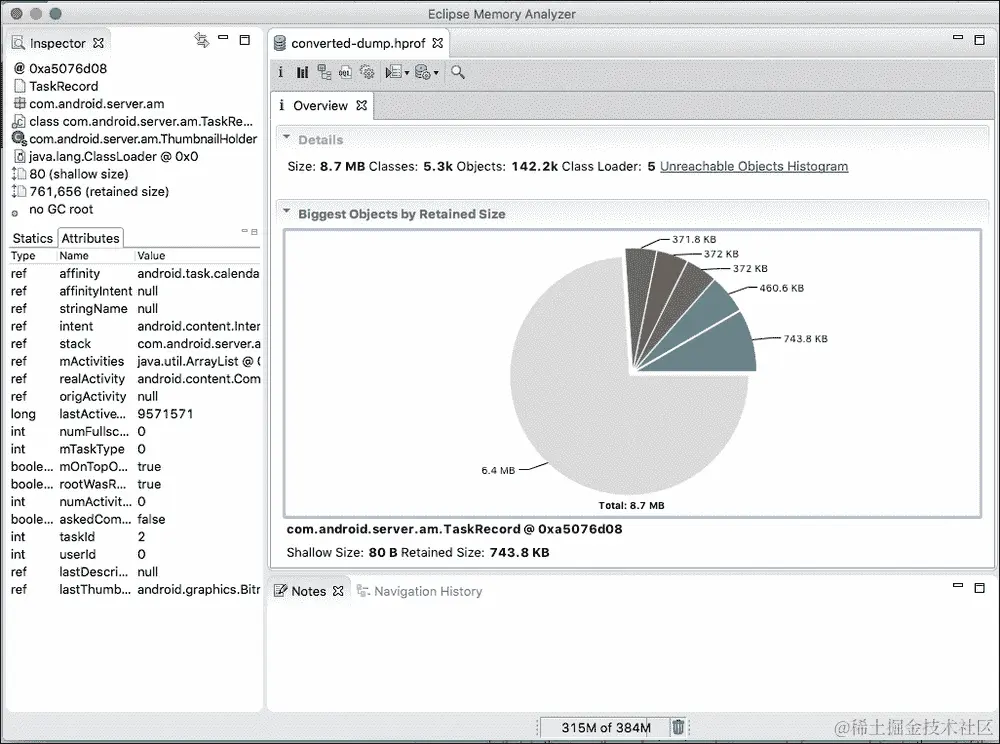Open the Dominator Tree toolbar icon

tap(324, 72)
